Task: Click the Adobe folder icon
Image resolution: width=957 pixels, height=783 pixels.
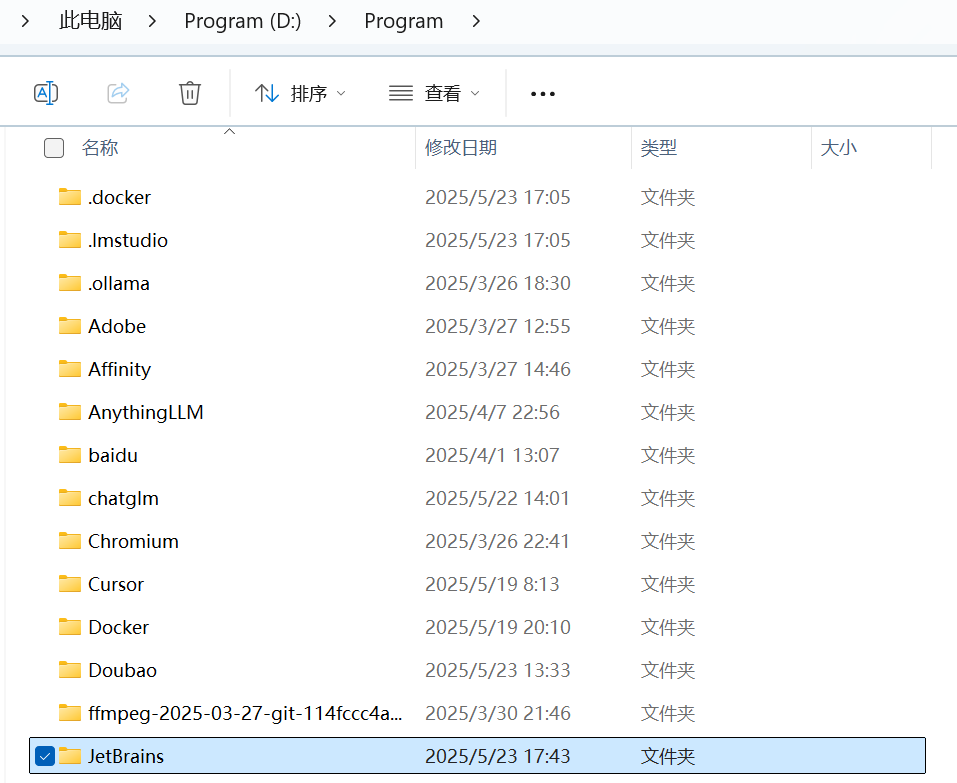Action: pyautogui.click(x=70, y=326)
